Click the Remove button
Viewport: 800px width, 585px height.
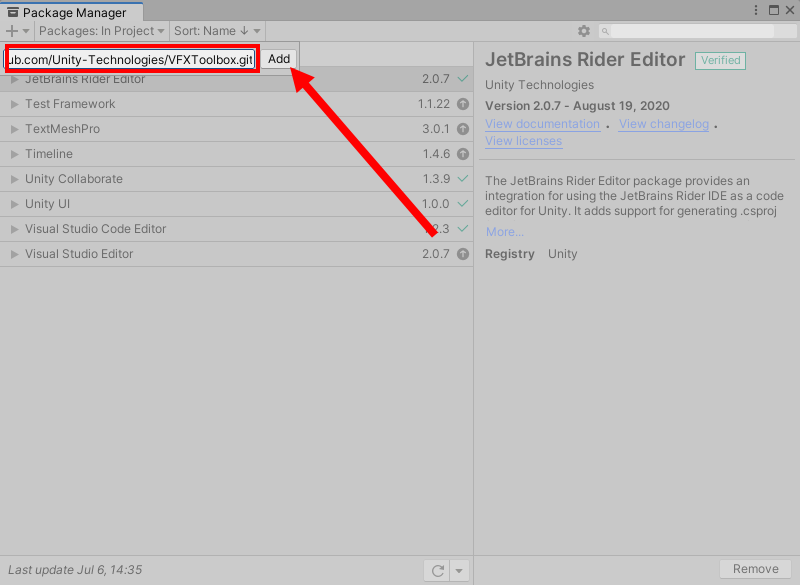point(756,569)
